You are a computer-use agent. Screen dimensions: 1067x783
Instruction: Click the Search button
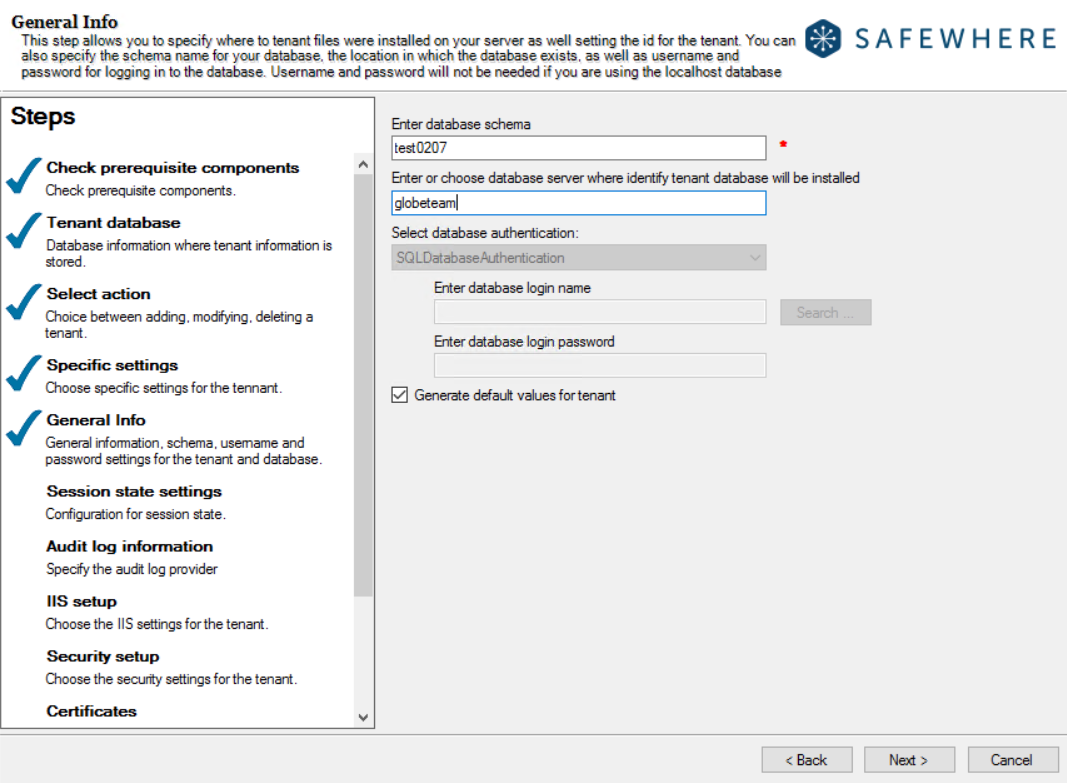coord(825,312)
